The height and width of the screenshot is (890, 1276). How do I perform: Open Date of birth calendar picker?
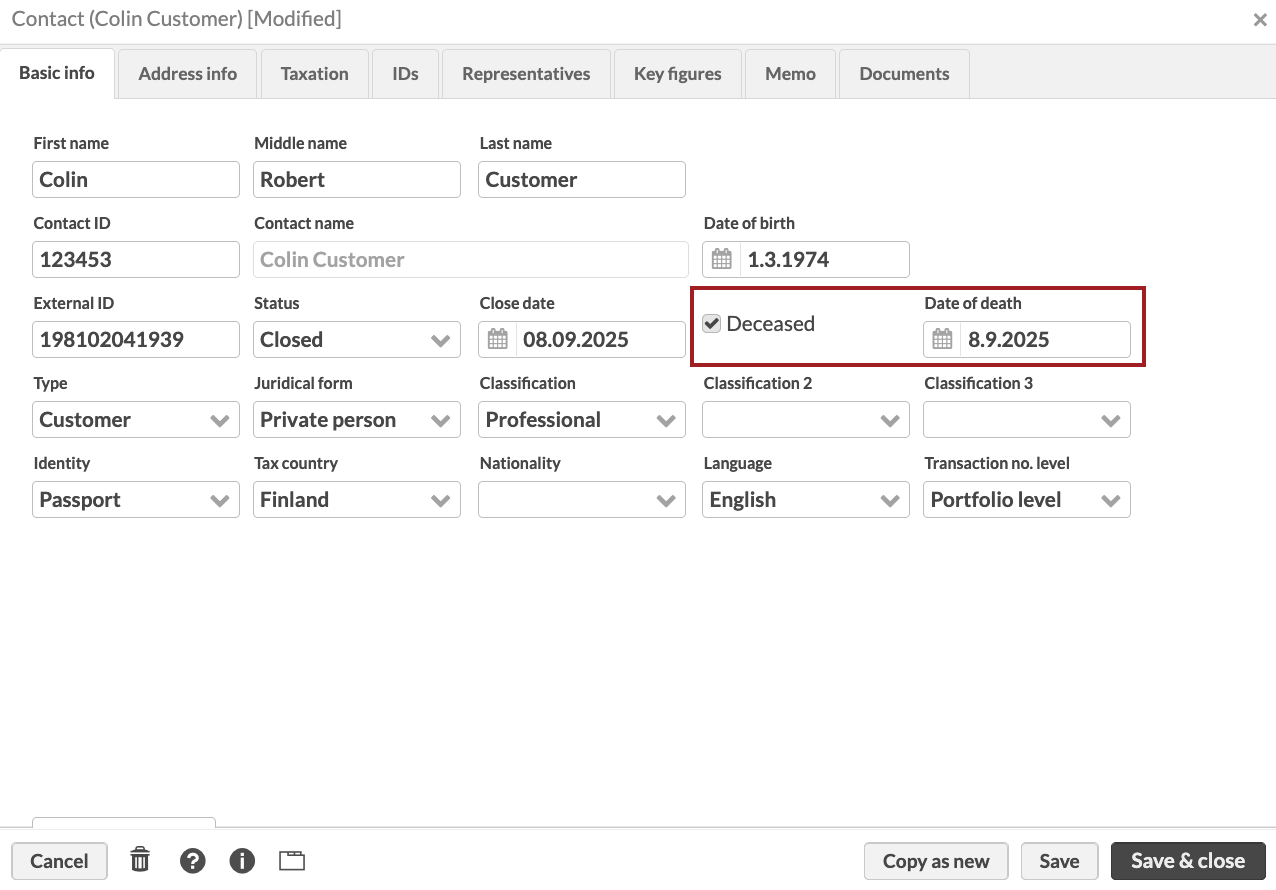click(722, 259)
